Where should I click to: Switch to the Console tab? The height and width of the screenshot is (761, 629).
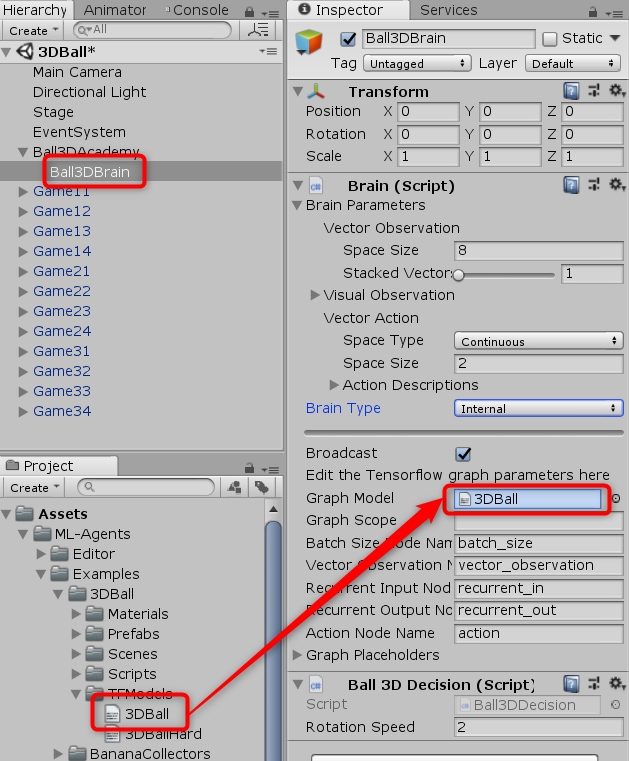click(198, 10)
